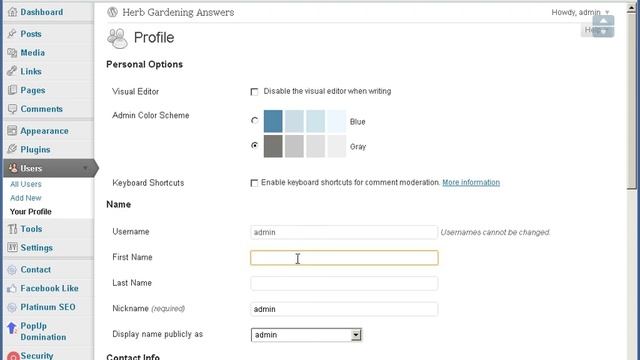
Task: Click the WordPress logo beside site title
Action: click(112, 12)
